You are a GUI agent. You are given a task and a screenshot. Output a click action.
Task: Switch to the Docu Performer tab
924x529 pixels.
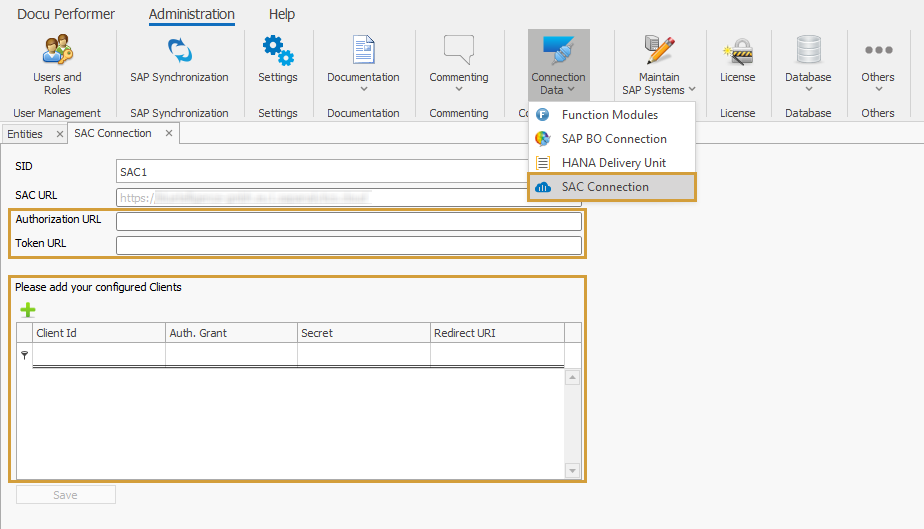(x=66, y=14)
